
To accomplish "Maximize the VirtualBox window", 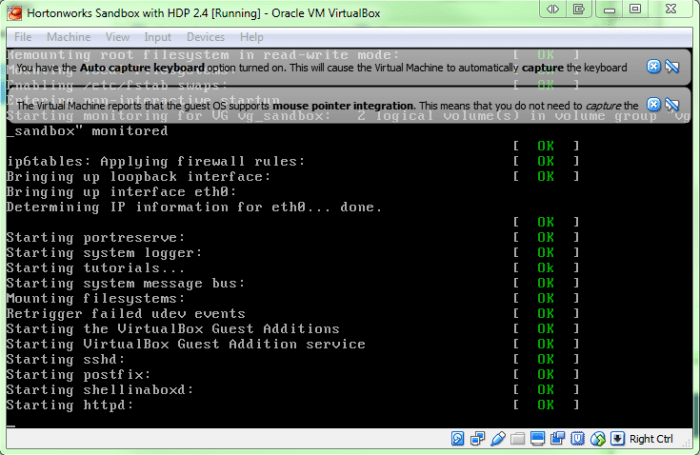I will [x=635, y=9].
